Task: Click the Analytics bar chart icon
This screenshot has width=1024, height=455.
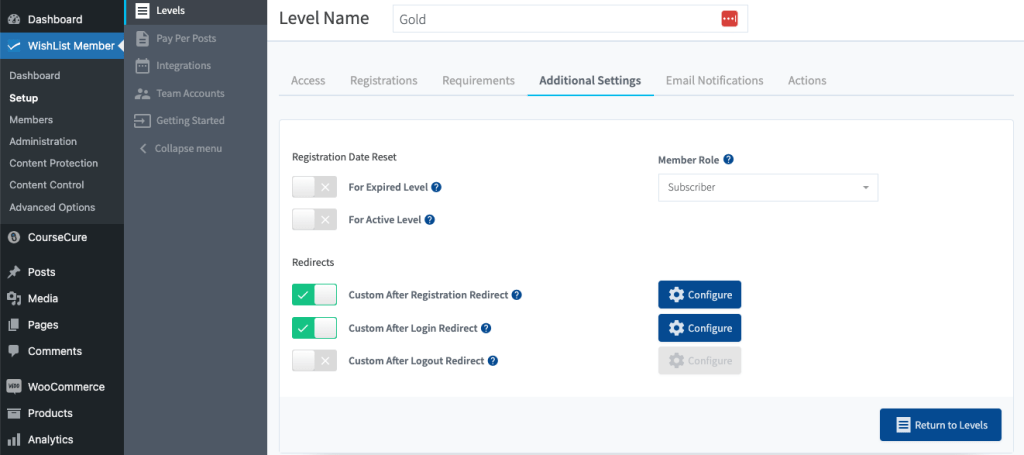Action: [14, 439]
